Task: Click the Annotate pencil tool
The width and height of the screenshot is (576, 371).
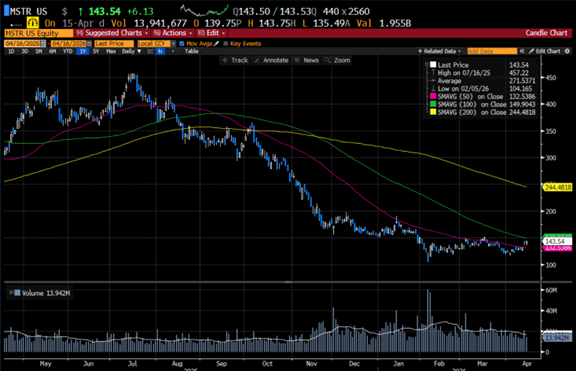Action: (271, 60)
